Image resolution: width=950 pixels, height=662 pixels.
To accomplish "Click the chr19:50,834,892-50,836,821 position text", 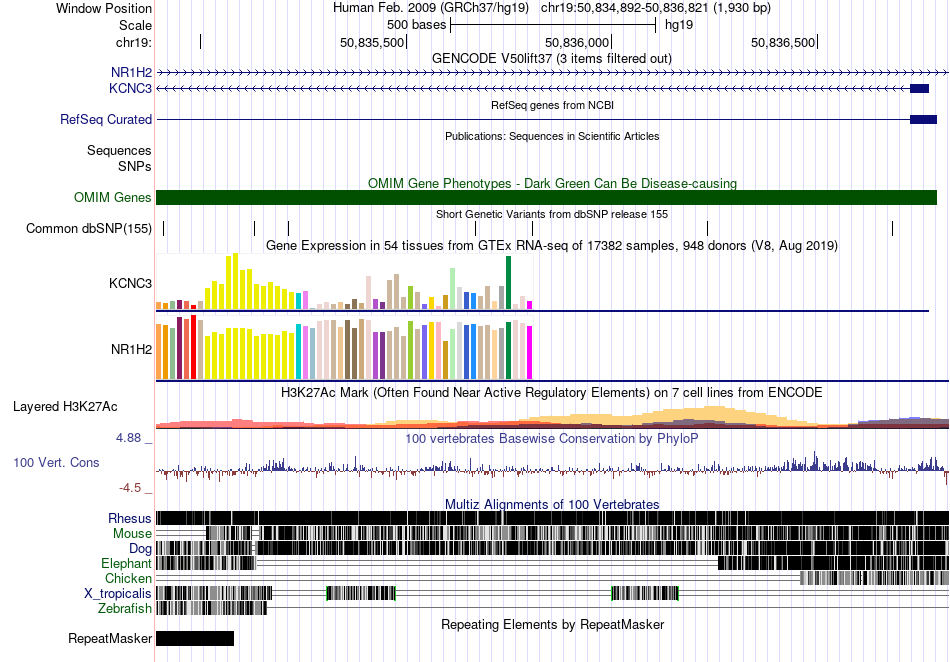I will (656, 8).
